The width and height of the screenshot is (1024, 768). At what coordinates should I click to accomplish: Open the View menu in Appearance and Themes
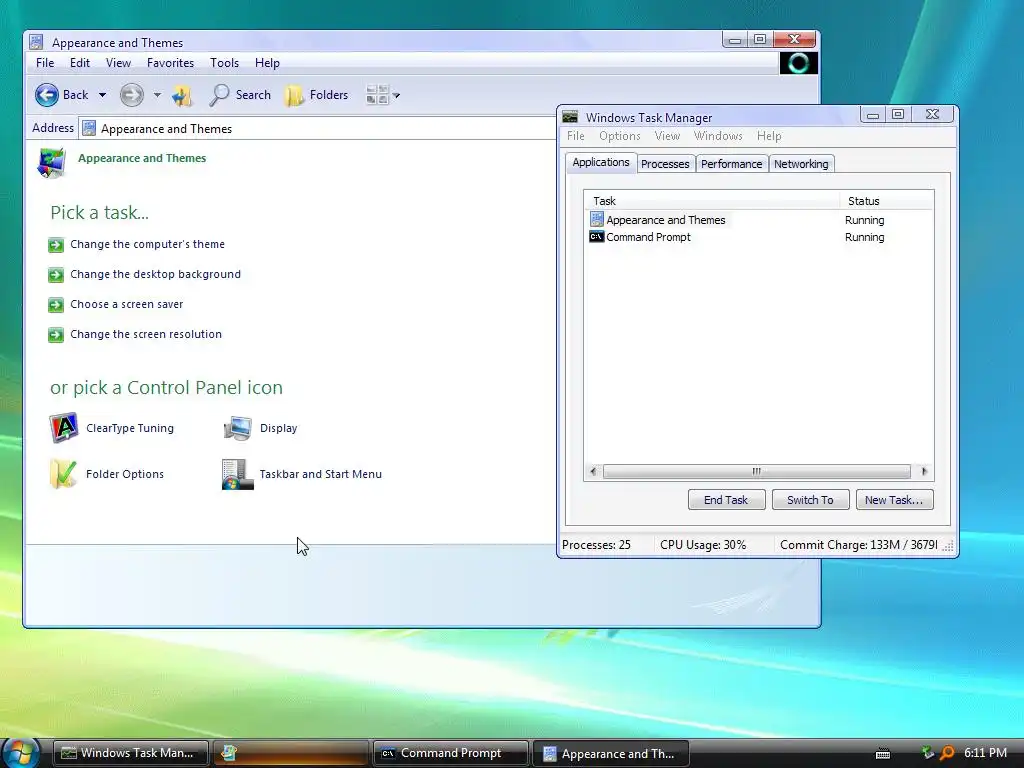pos(118,63)
